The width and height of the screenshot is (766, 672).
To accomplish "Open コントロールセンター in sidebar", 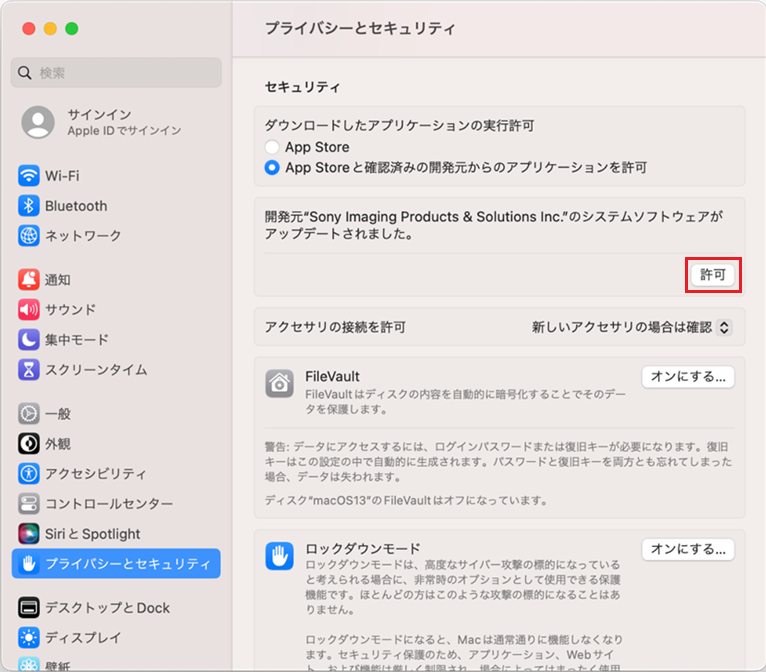I will click(108, 504).
